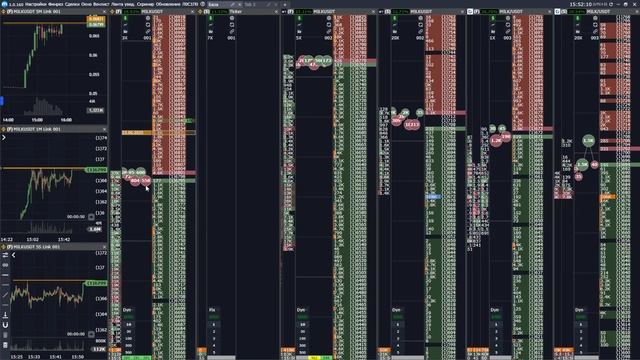
Task: Open gear settings in the 1X 003 order book
Action: [508, 18]
